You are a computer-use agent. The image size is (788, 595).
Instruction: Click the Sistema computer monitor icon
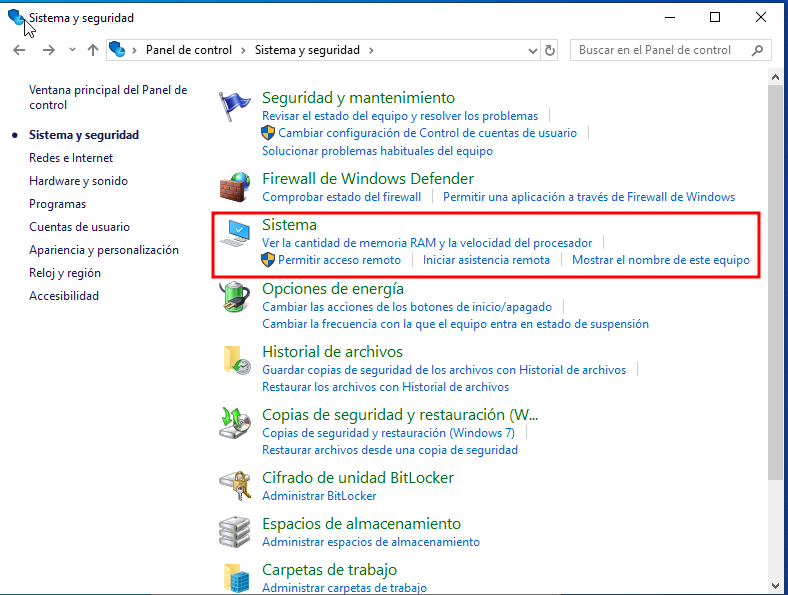coord(235,234)
